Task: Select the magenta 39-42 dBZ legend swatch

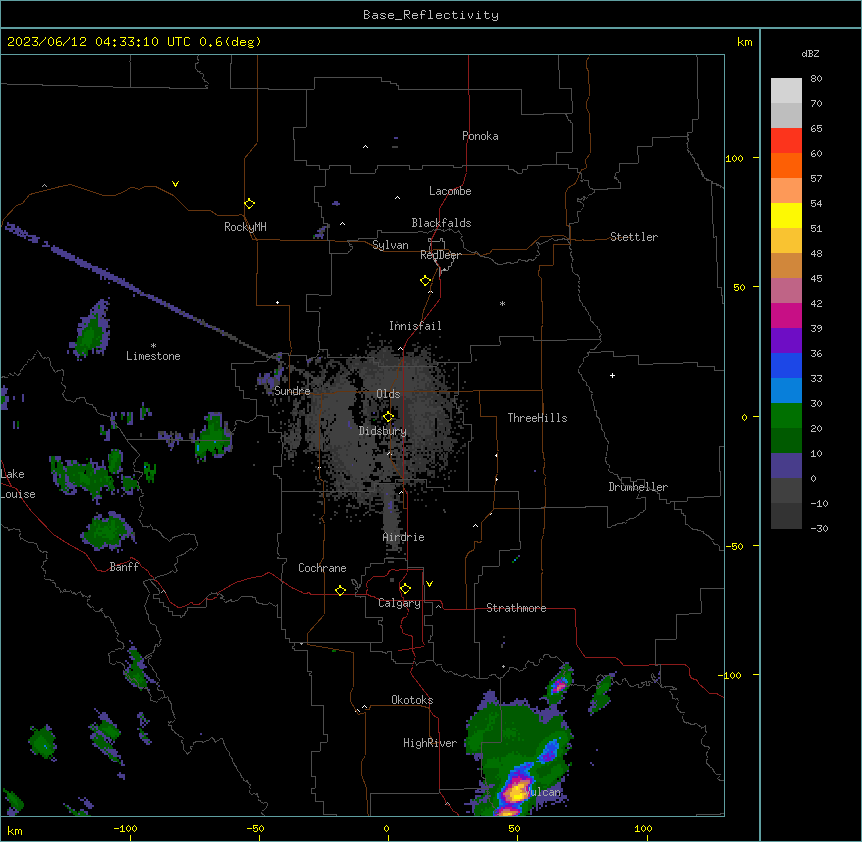Action: click(786, 315)
